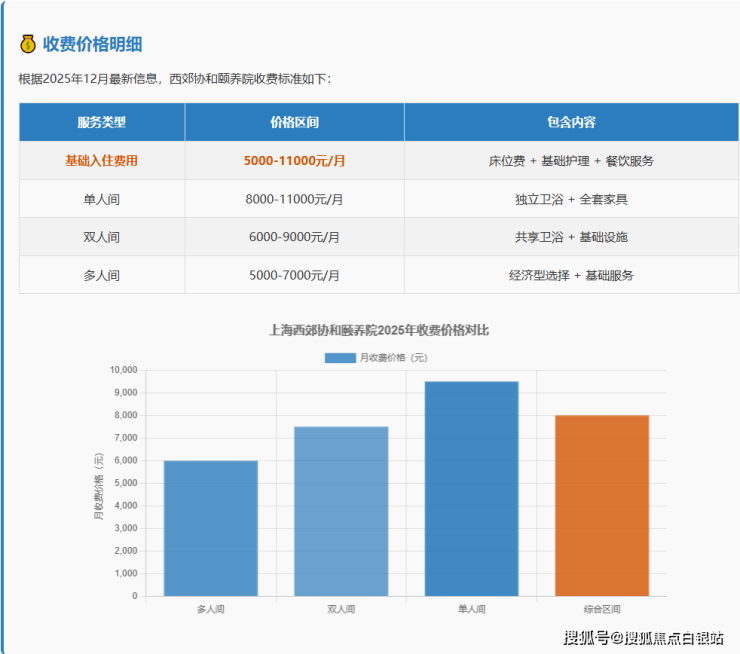Click the 价格区间 column header

pos(294,122)
